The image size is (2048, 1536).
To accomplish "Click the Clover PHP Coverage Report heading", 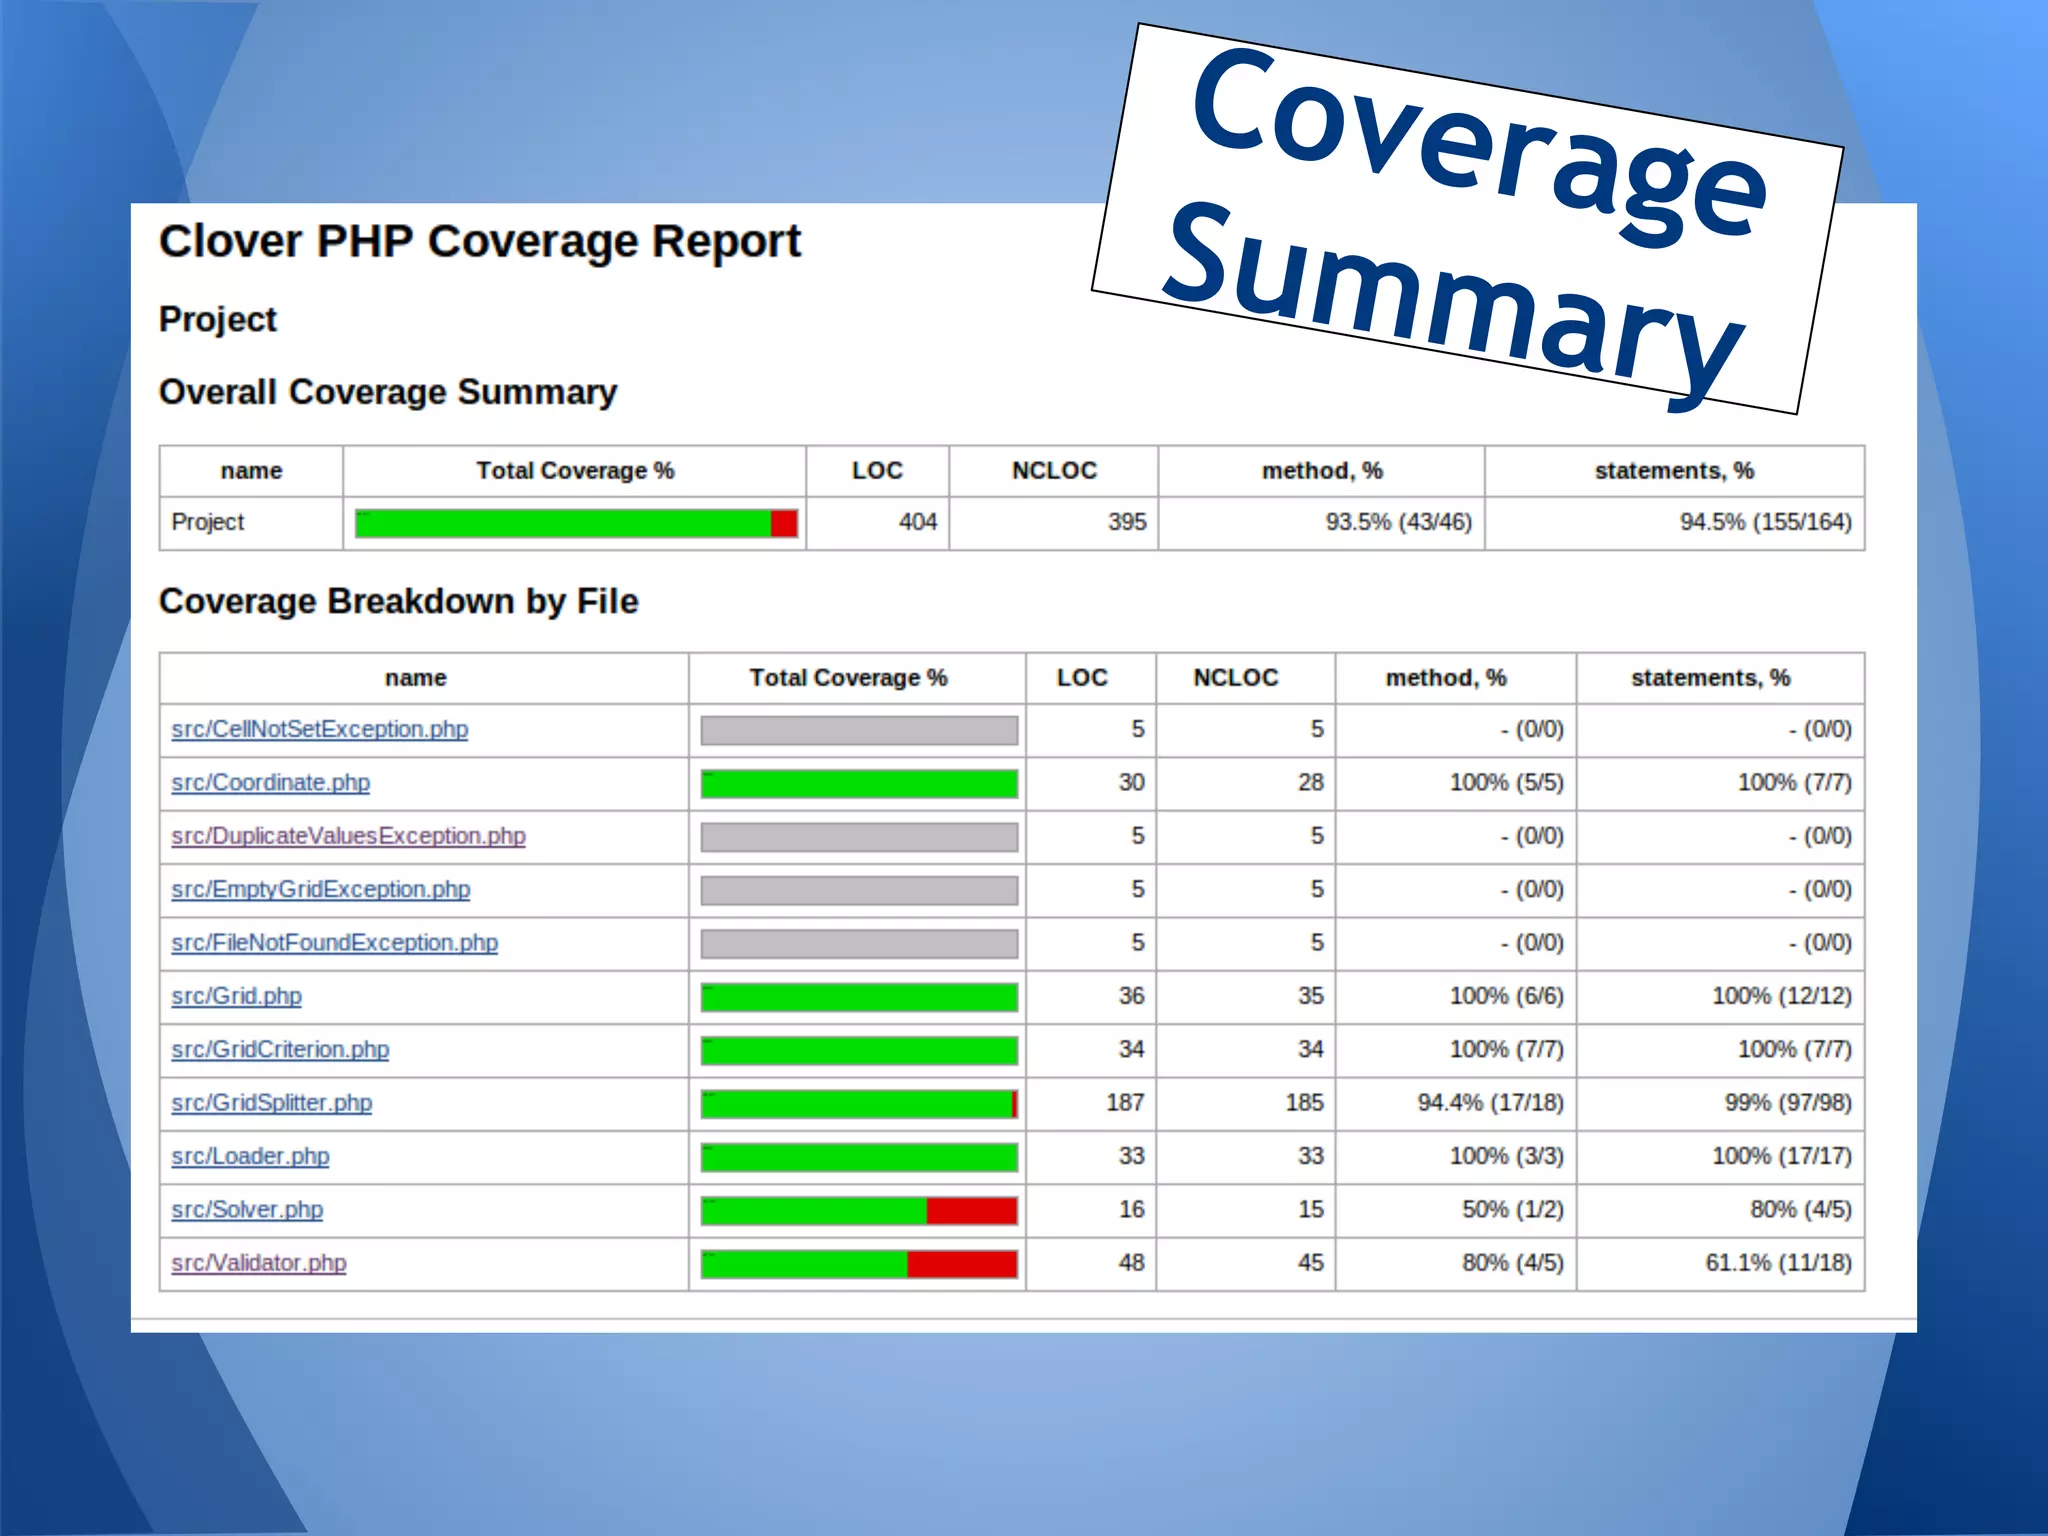I will tap(479, 241).
